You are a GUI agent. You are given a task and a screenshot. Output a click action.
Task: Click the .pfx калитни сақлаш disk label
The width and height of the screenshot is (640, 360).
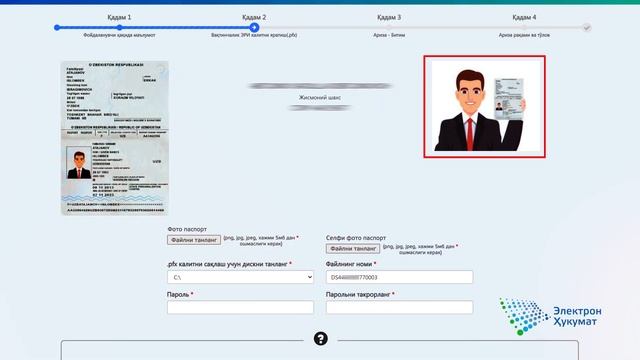227,264
